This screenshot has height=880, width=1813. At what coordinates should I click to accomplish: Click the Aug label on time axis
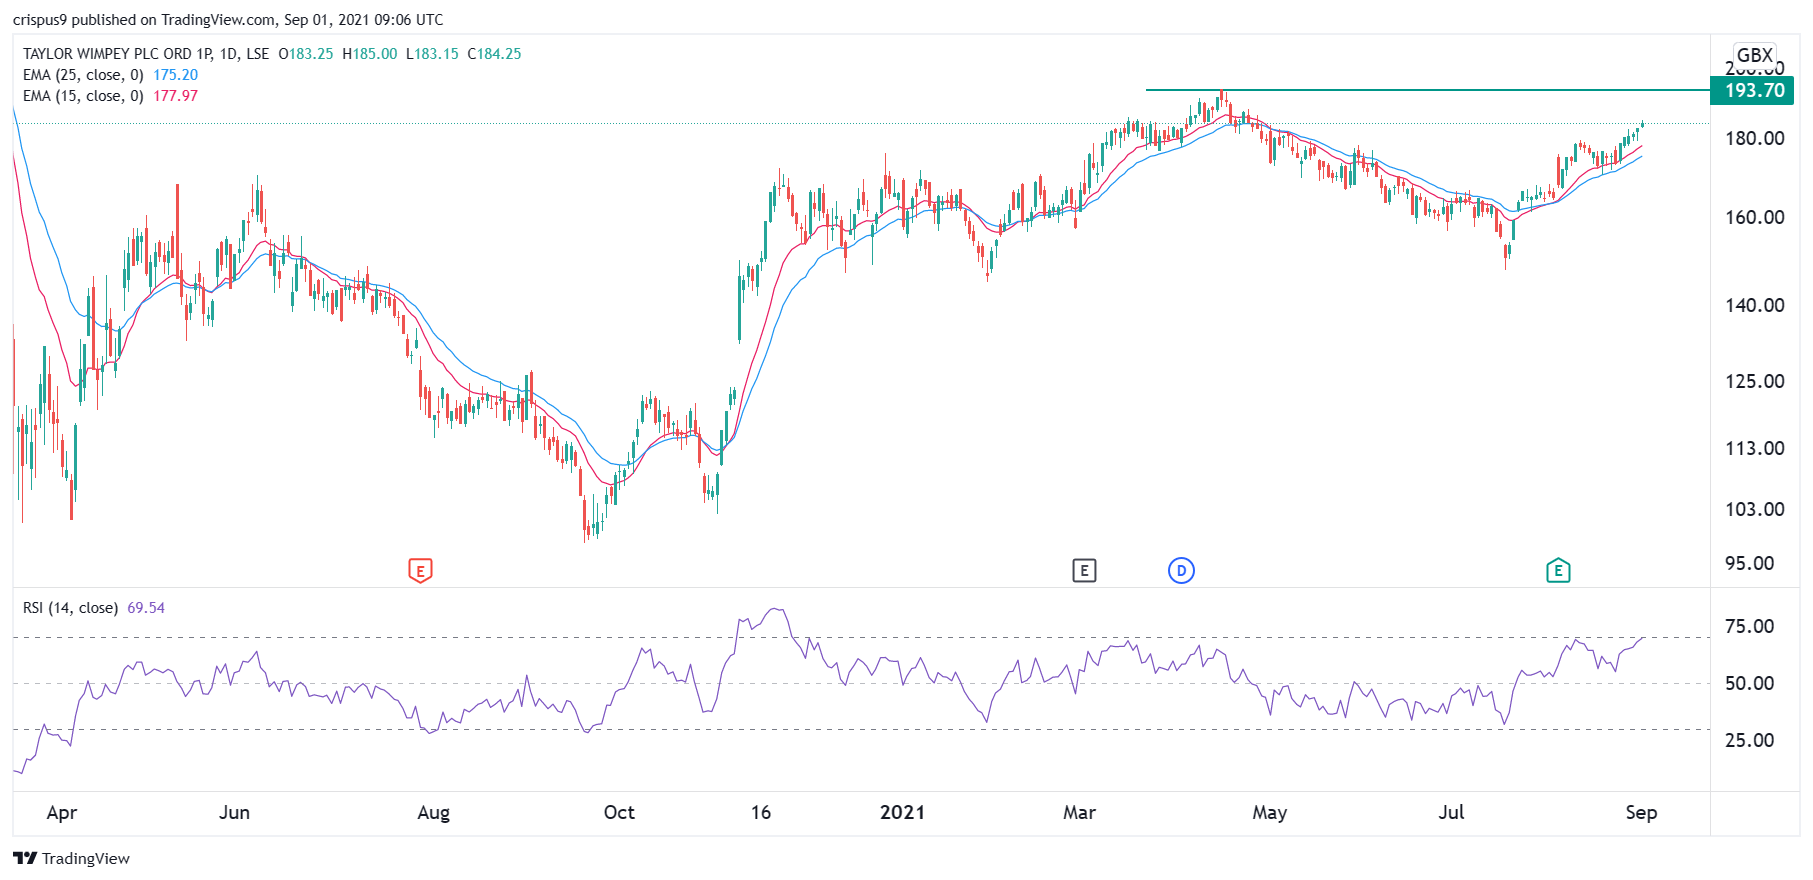[433, 813]
